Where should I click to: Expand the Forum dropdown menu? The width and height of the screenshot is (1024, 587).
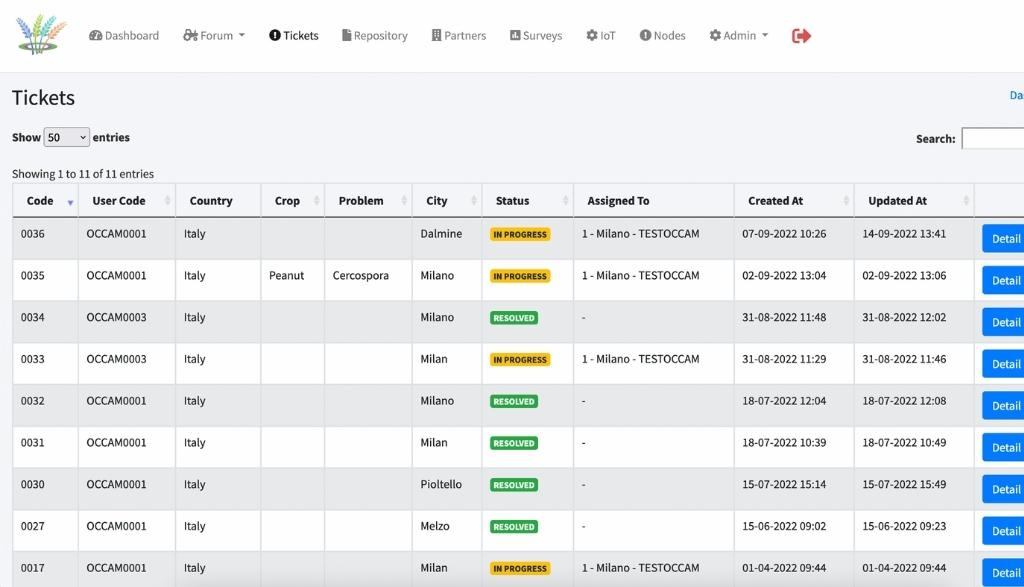coord(214,36)
